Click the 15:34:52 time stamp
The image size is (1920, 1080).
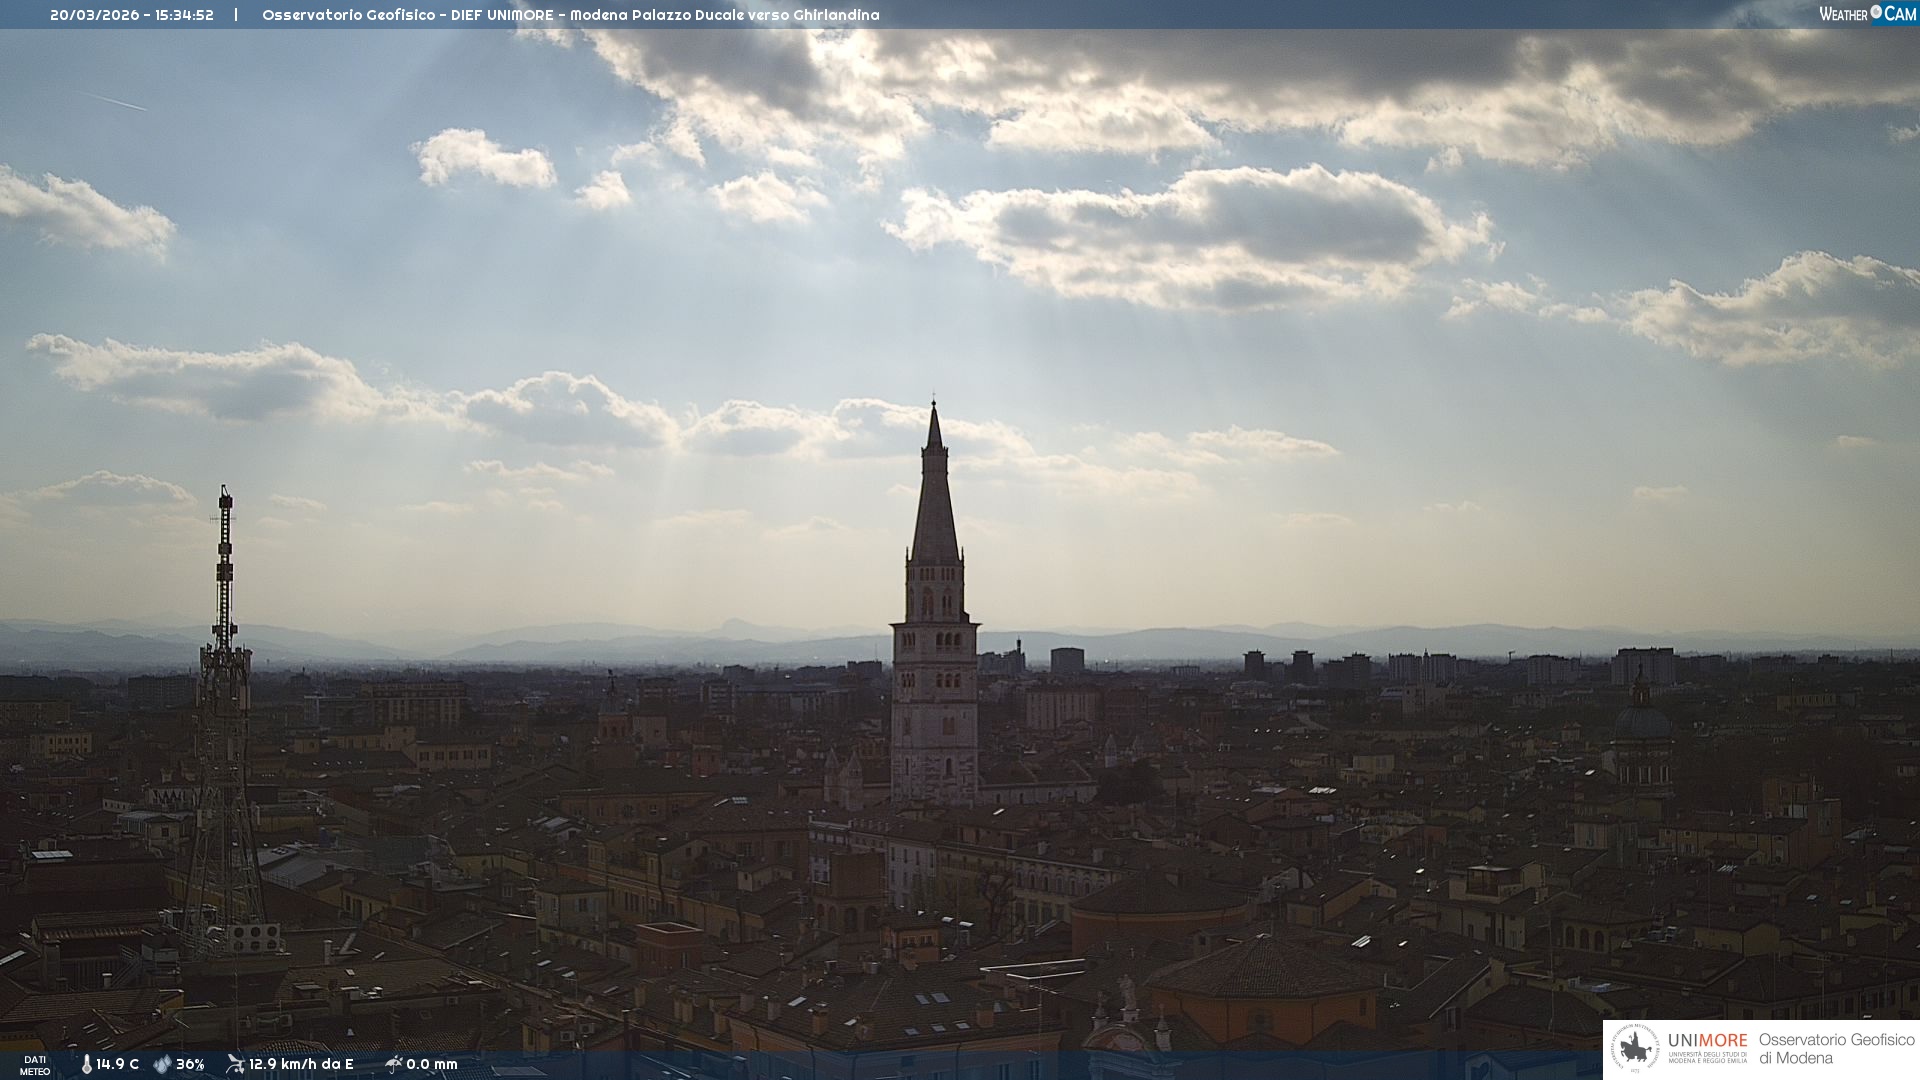[x=184, y=15]
